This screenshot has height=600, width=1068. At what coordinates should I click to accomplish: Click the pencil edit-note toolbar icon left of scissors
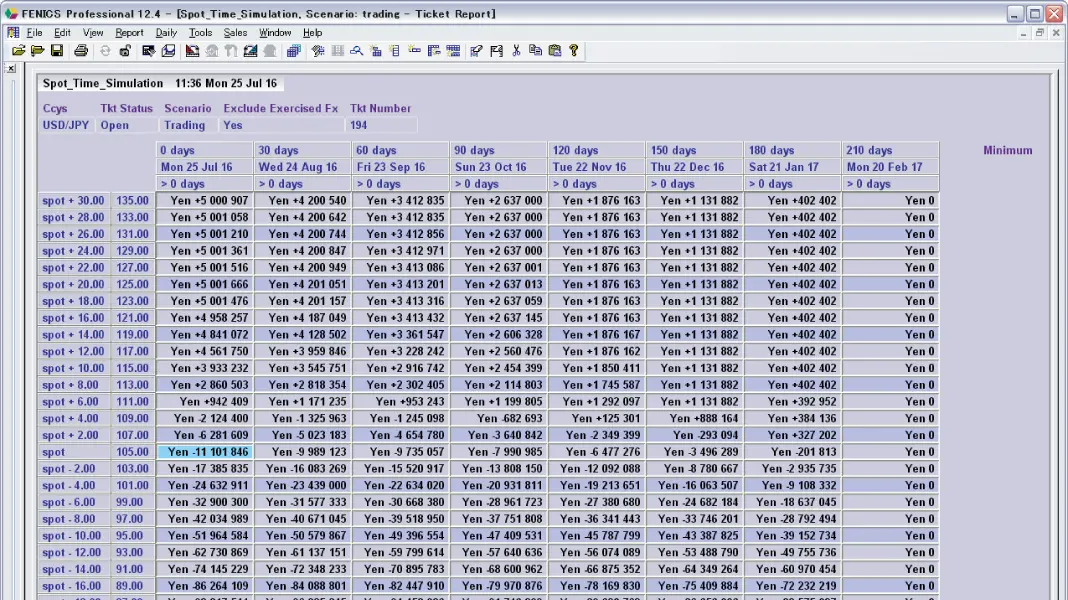(477, 50)
